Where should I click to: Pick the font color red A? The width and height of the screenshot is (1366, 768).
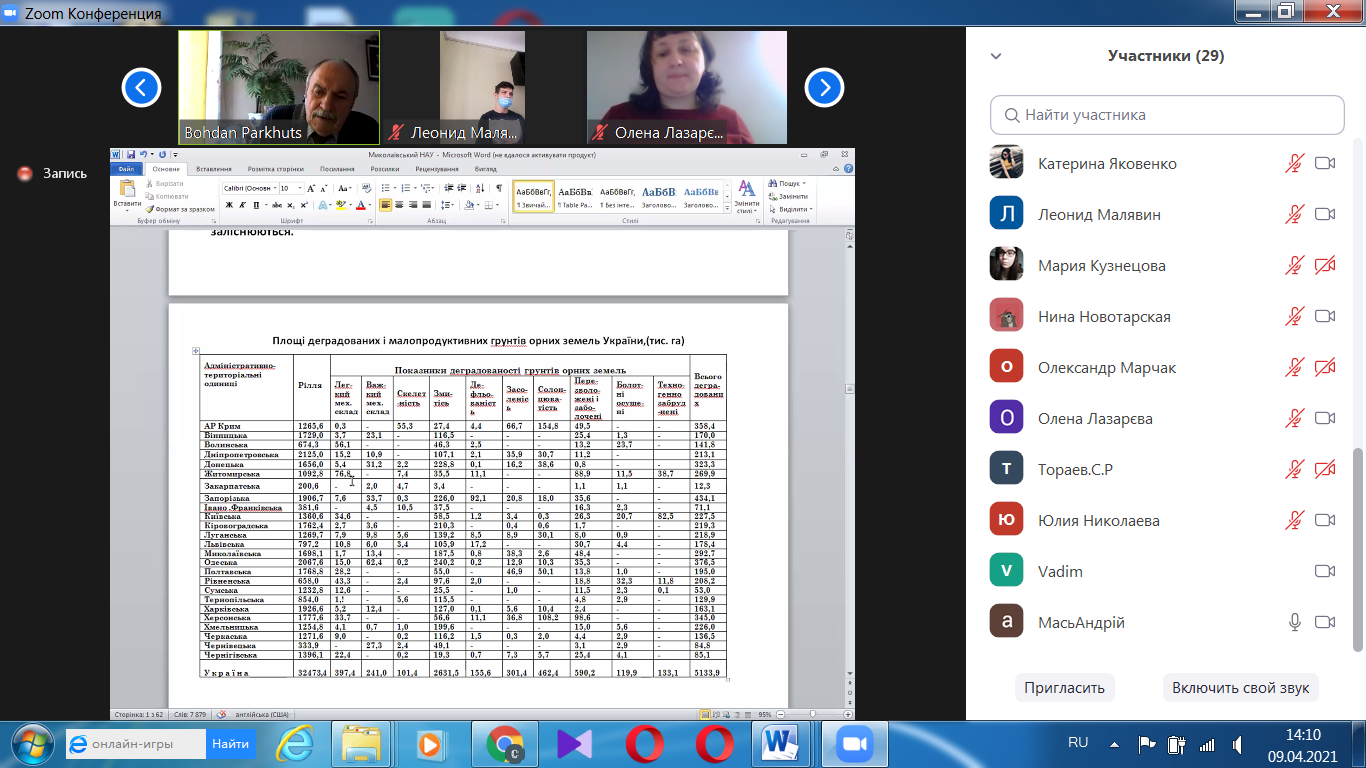363,205
